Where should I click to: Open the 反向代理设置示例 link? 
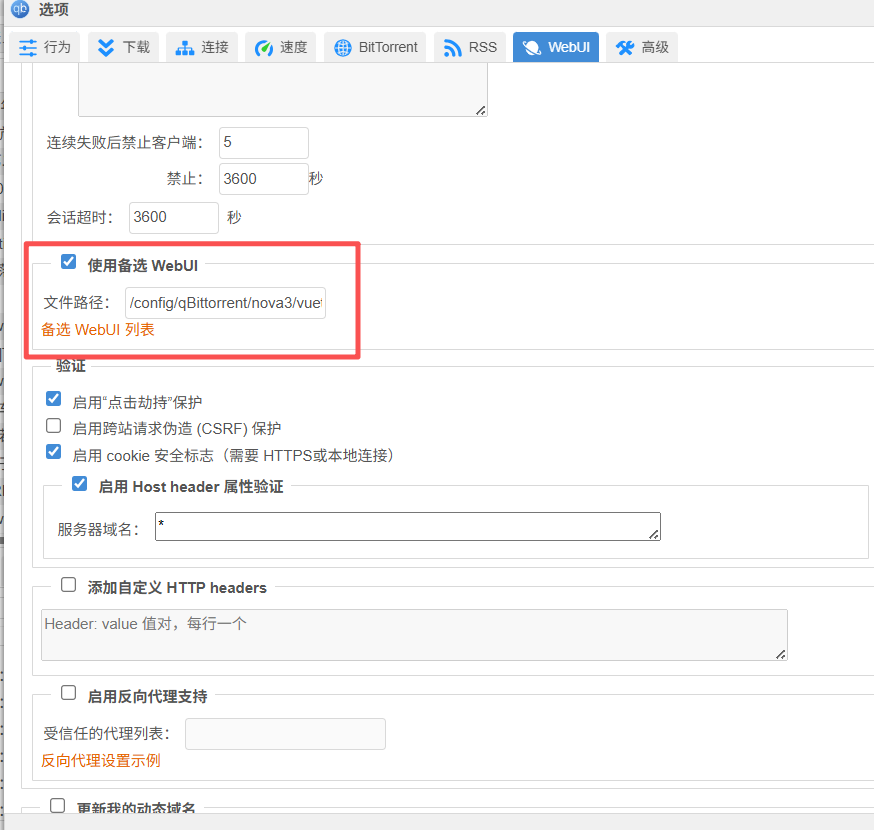101,760
